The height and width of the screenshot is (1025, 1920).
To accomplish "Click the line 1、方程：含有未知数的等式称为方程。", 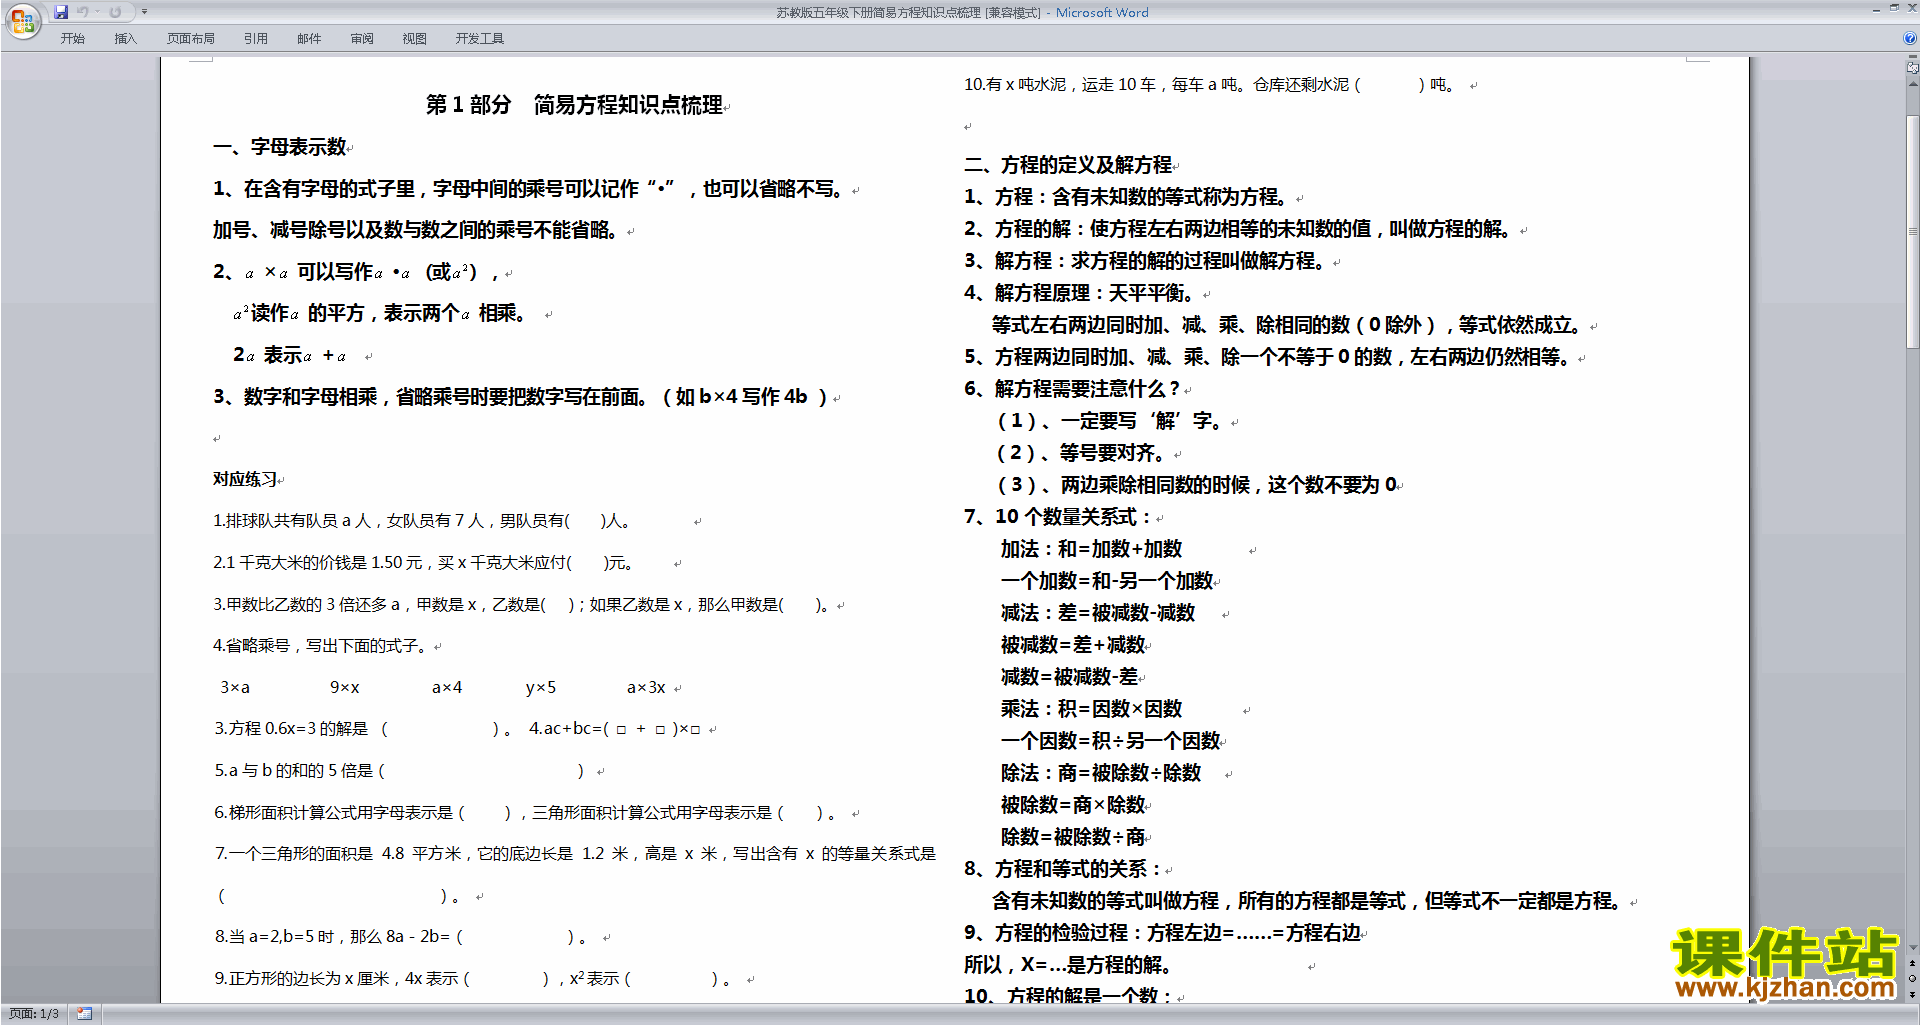I will [1128, 197].
